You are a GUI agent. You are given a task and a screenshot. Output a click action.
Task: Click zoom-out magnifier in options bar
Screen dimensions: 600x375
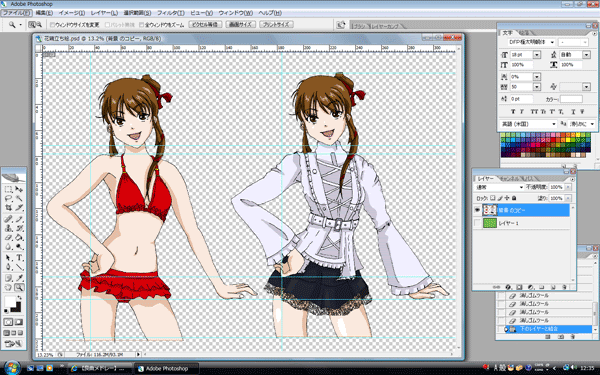pos(39,24)
